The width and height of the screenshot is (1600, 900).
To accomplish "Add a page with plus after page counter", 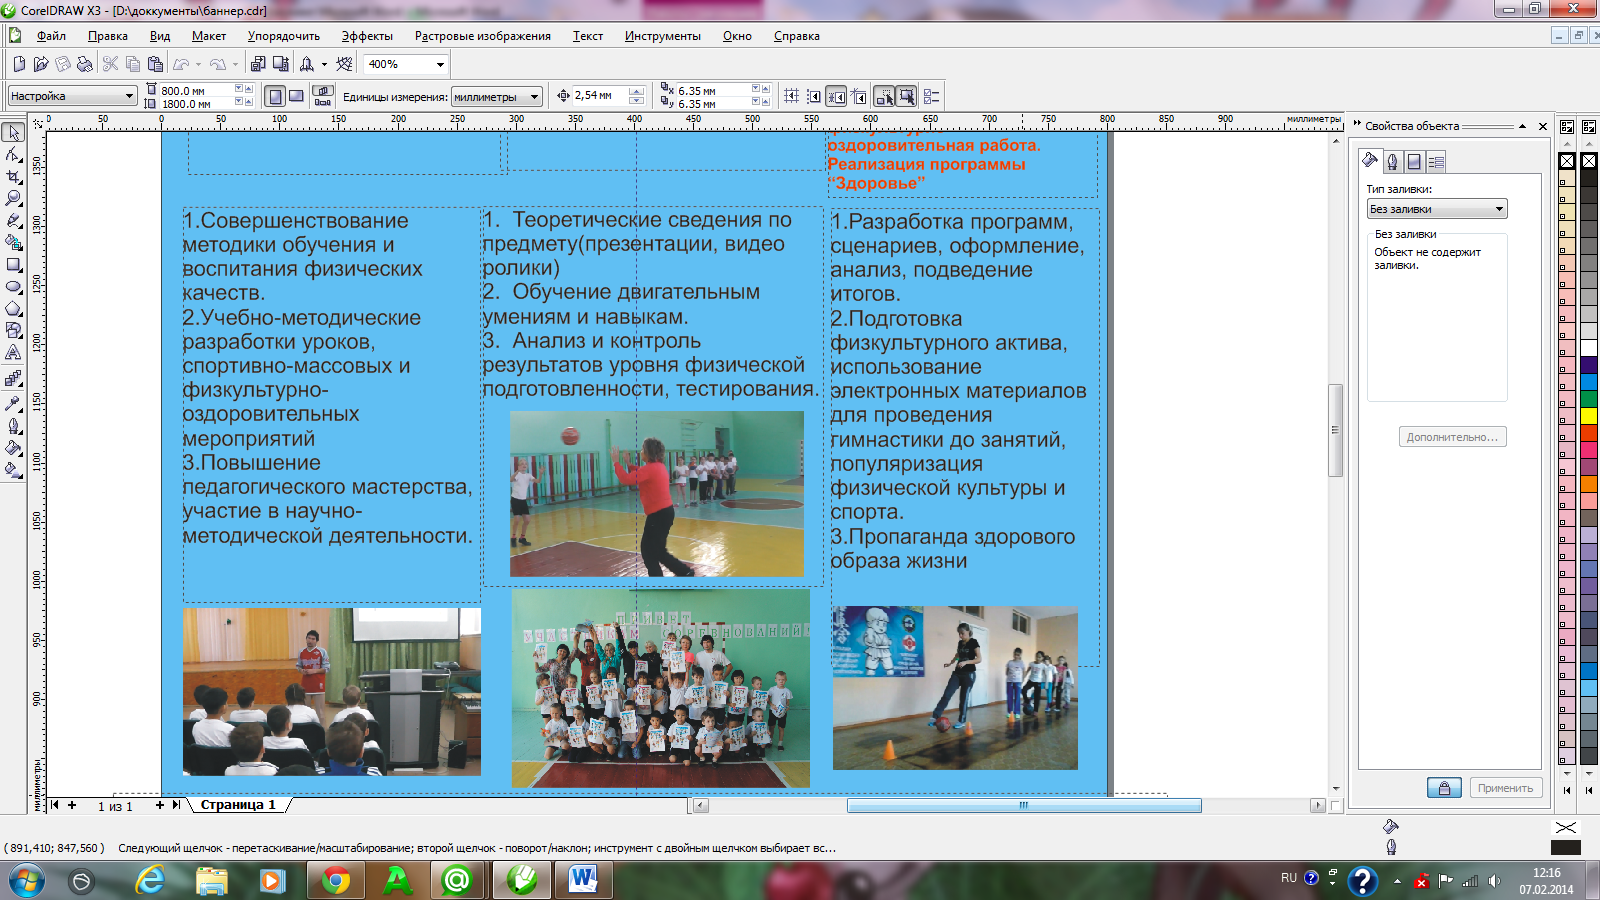I will point(159,804).
